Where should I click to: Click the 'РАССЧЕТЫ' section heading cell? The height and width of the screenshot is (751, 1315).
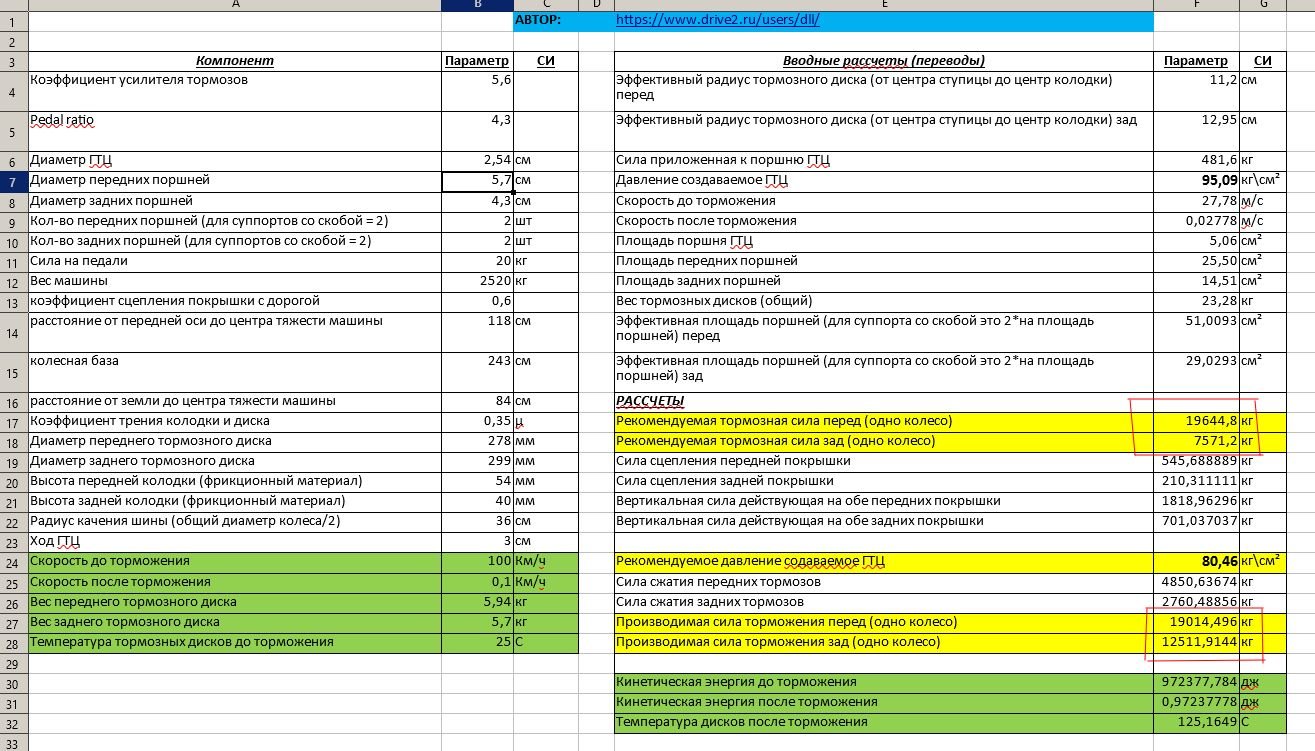tap(884, 401)
